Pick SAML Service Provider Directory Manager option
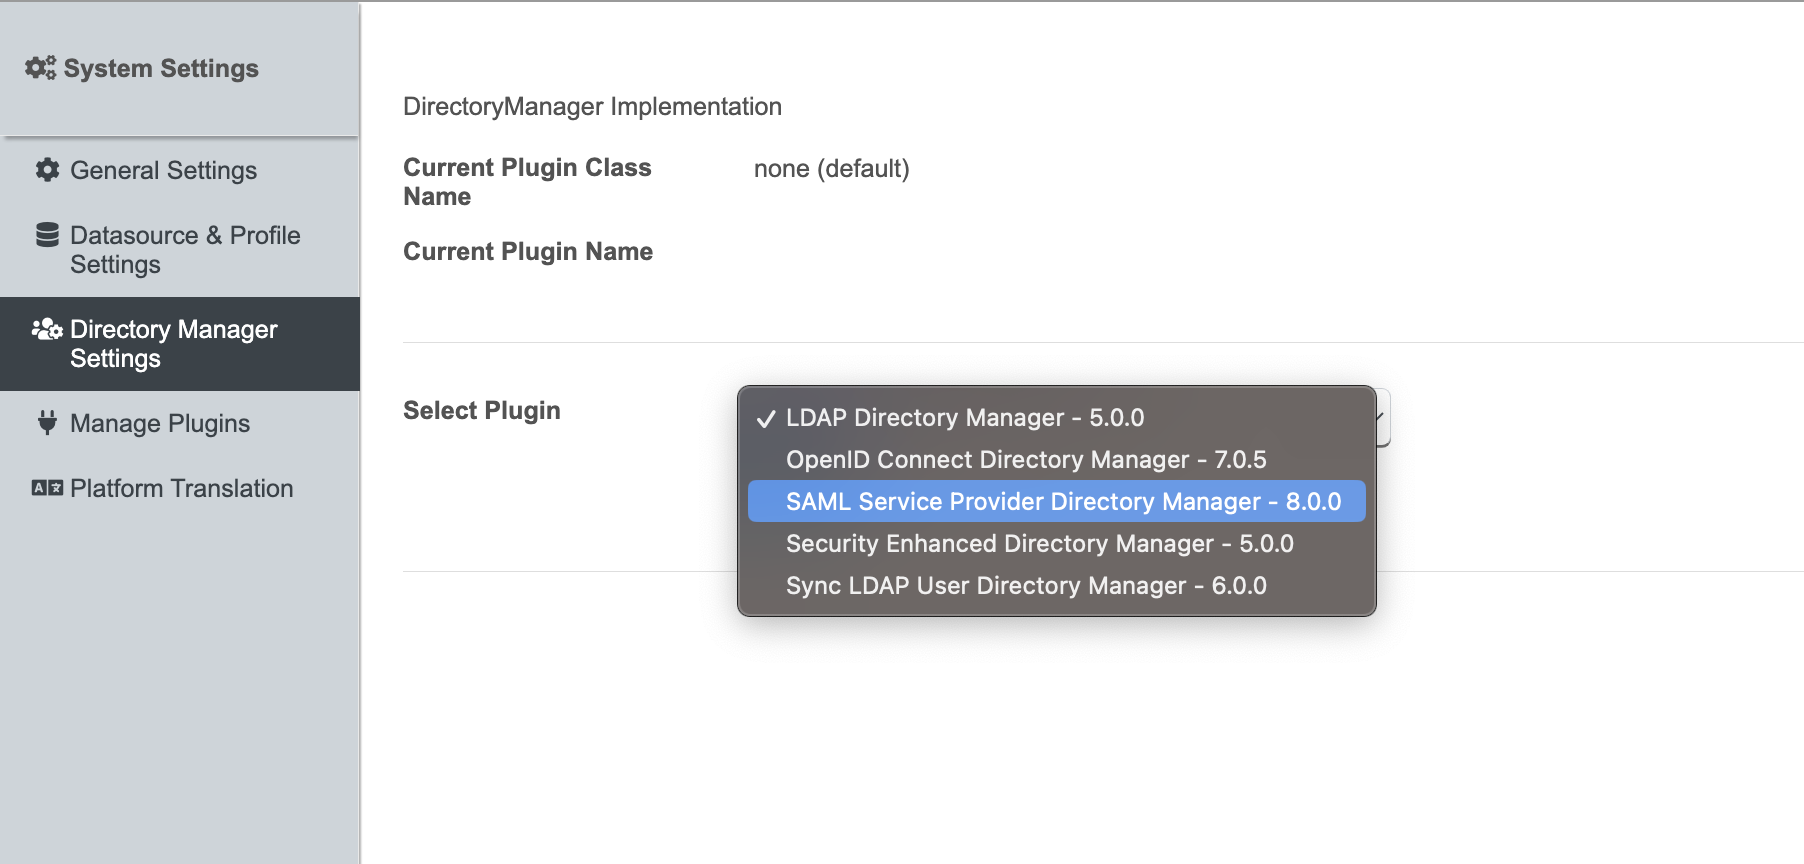This screenshot has width=1804, height=864. (1062, 502)
